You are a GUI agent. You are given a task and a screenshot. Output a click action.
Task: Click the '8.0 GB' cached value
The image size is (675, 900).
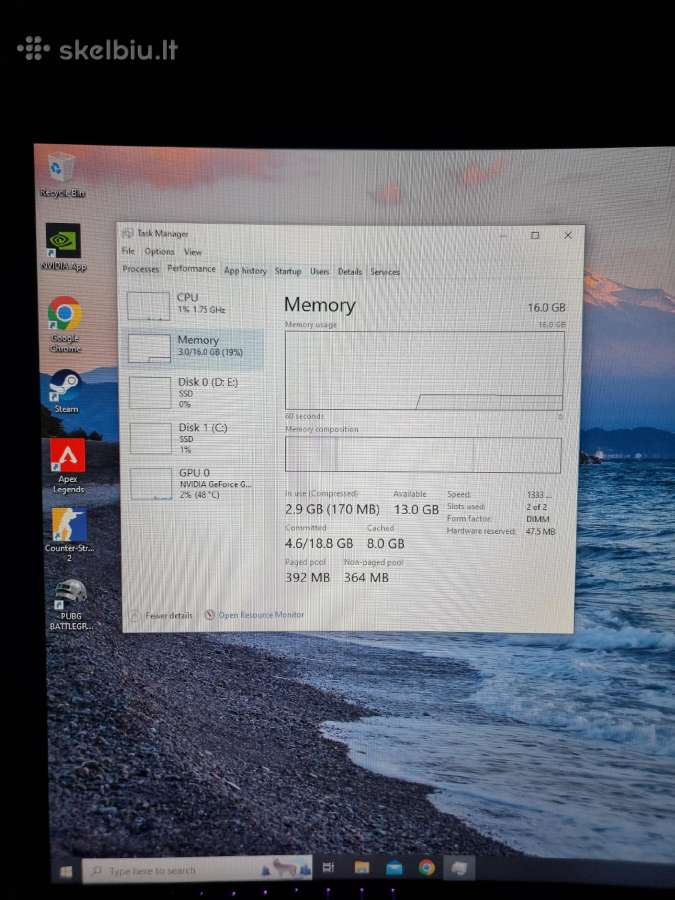click(386, 543)
